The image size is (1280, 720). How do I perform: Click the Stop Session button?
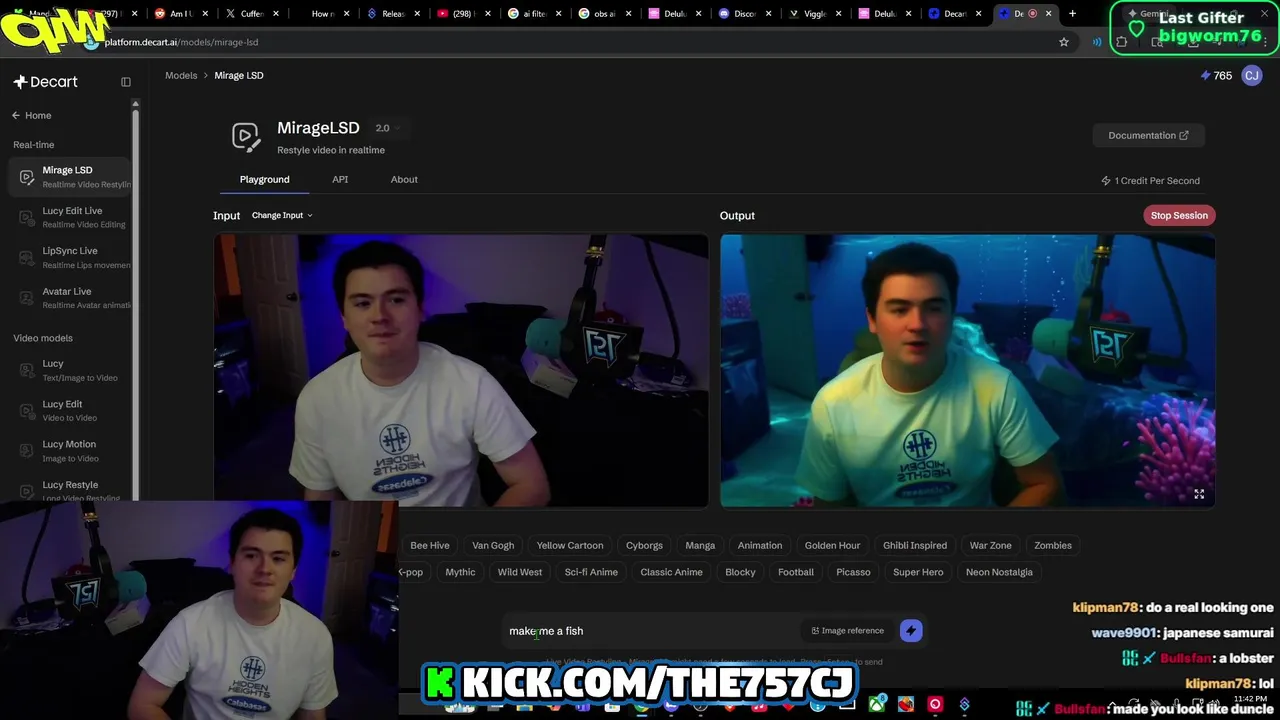click(x=1179, y=215)
